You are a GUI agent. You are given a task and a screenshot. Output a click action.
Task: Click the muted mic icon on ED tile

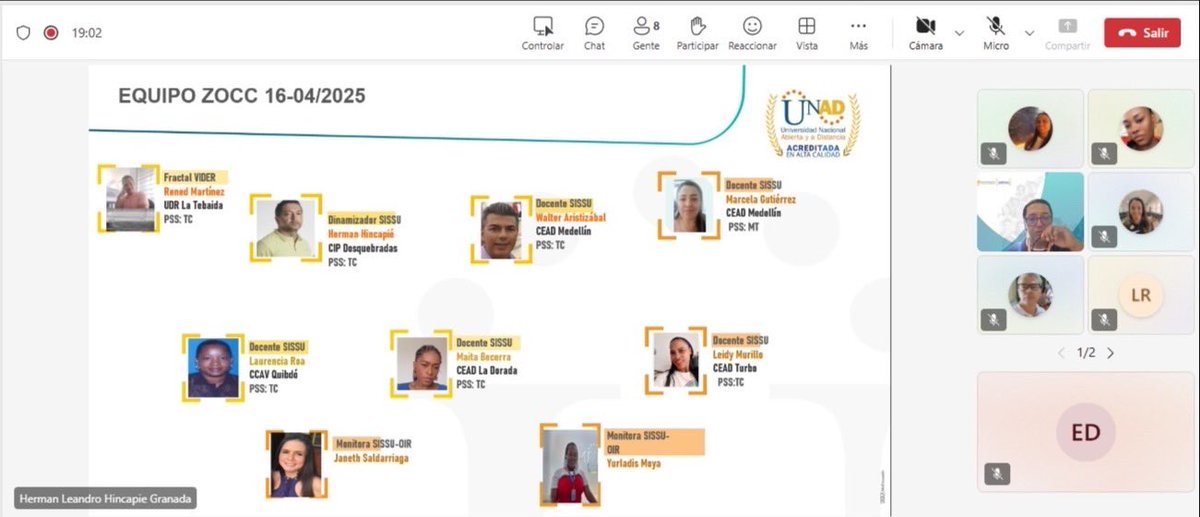pos(996,474)
